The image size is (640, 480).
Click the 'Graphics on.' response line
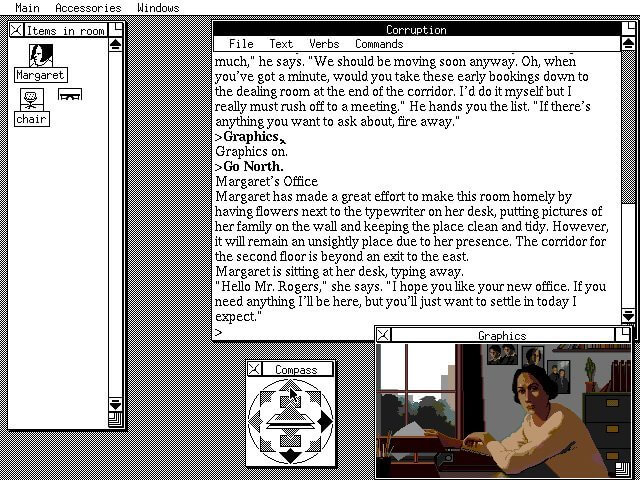(251, 151)
